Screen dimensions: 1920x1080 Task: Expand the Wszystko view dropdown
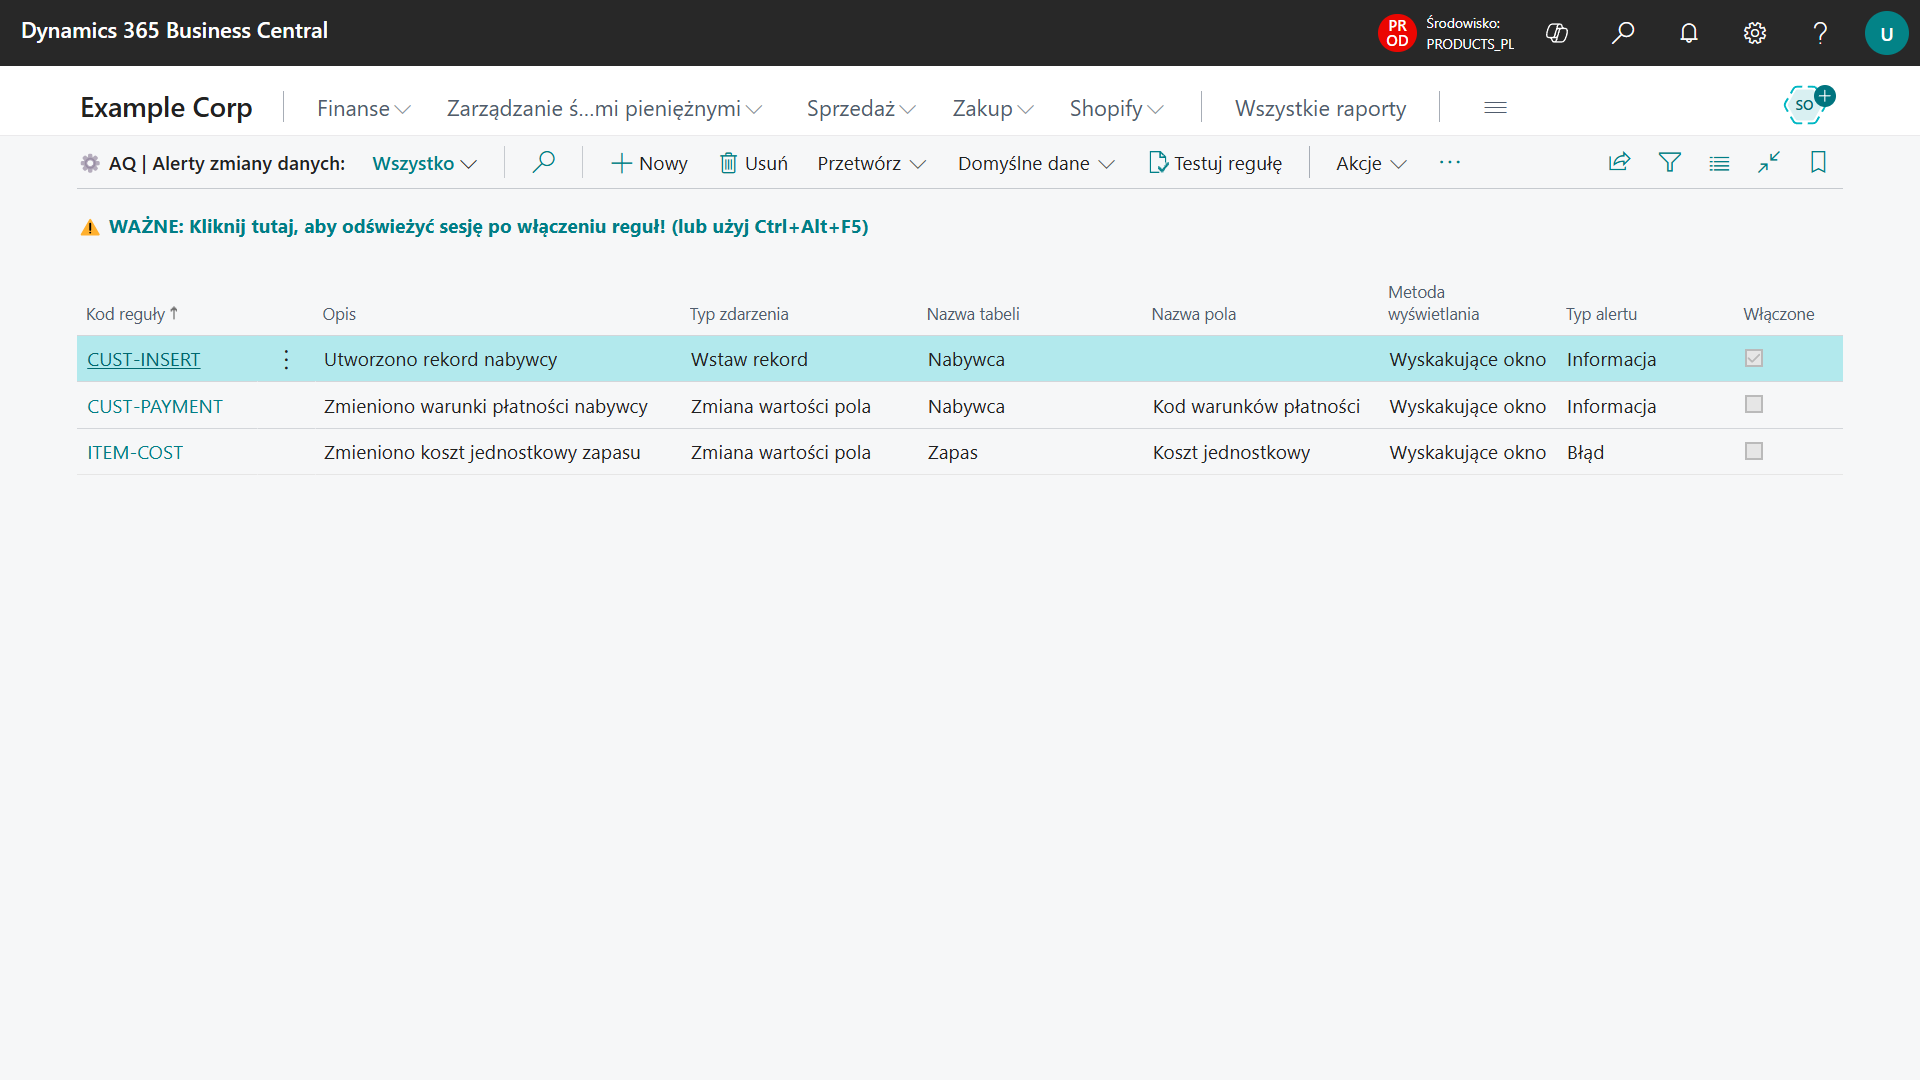coord(424,163)
